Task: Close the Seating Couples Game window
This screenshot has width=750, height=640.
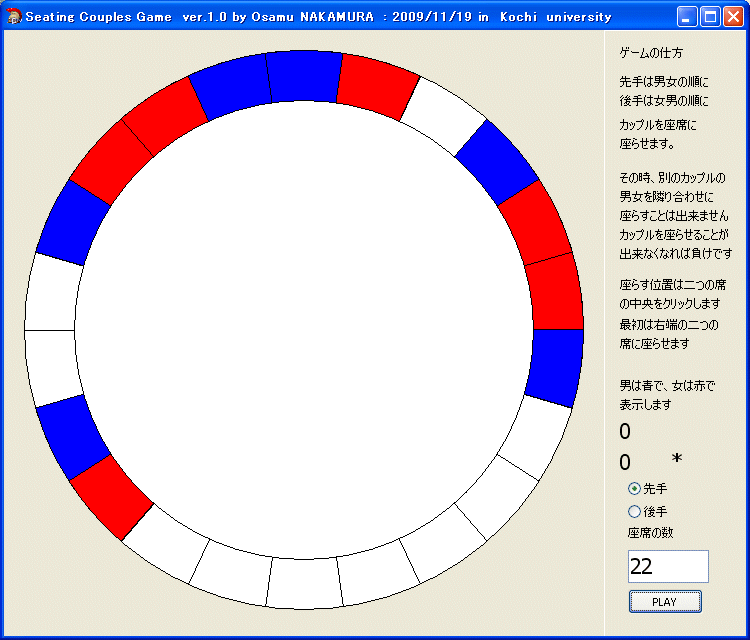Action: (732, 17)
